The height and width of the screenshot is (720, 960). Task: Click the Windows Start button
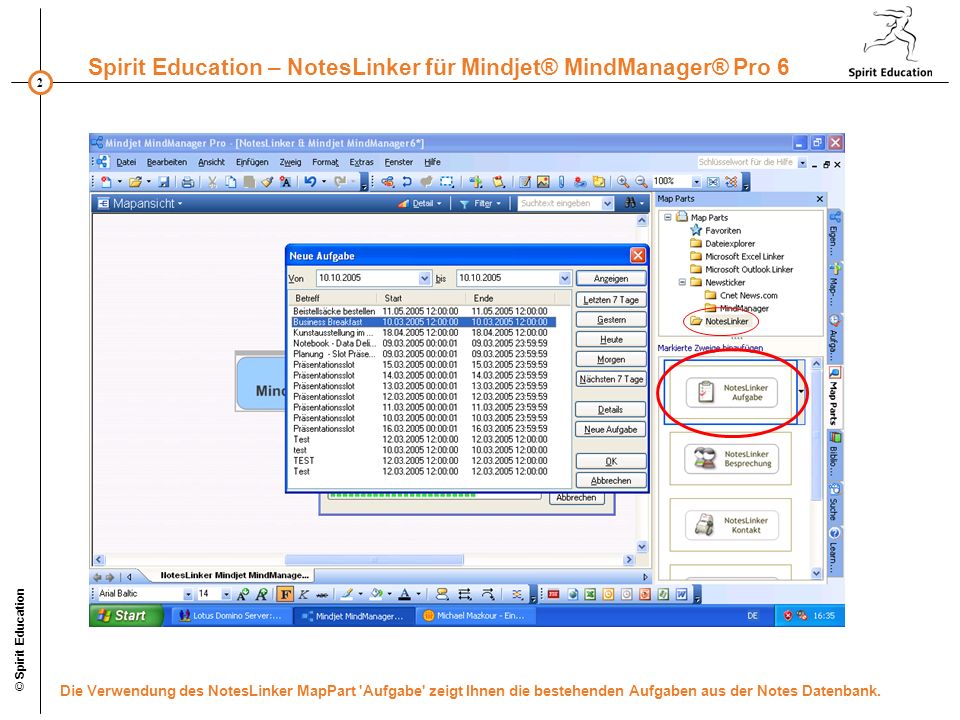127,616
